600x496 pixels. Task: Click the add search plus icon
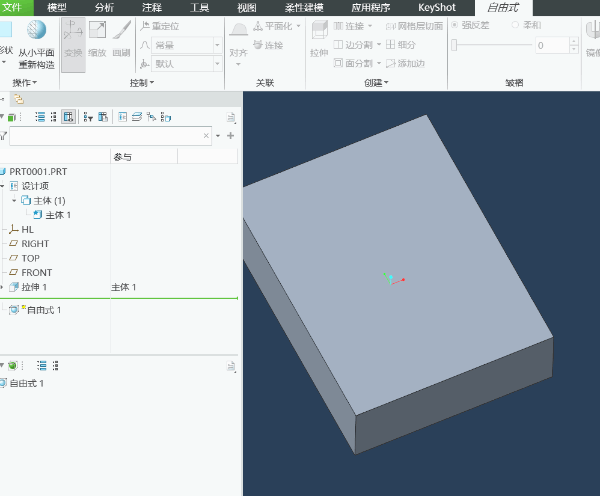point(230,135)
